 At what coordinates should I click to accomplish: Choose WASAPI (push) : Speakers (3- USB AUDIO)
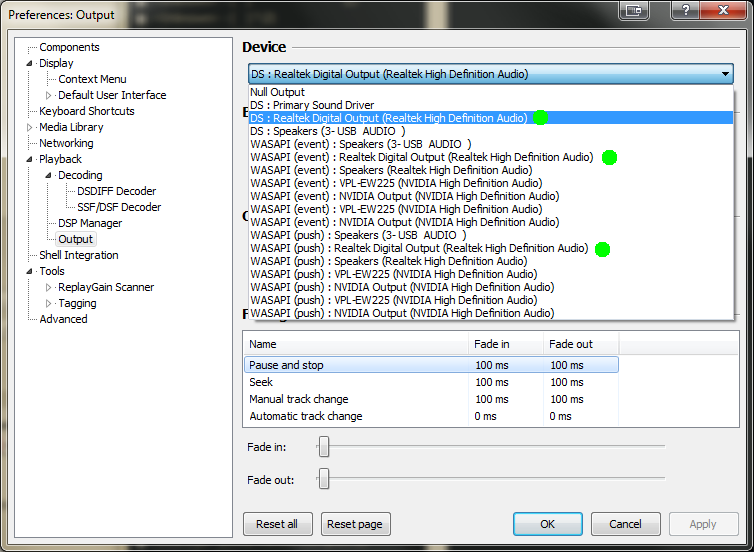point(491,235)
